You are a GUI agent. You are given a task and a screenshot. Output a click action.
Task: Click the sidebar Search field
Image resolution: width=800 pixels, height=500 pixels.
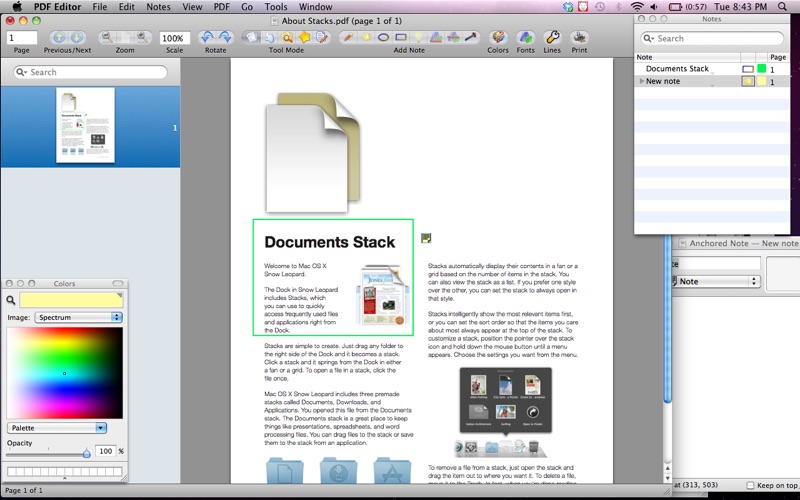[x=90, y=72]
